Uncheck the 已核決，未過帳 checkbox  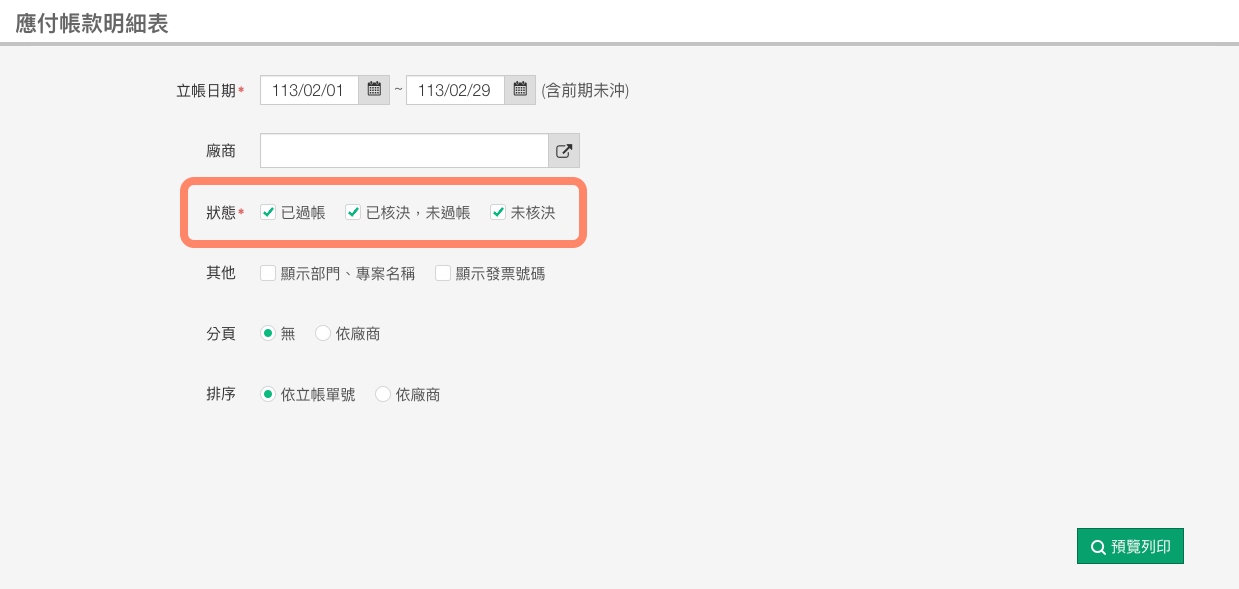(x=353, y=212)
